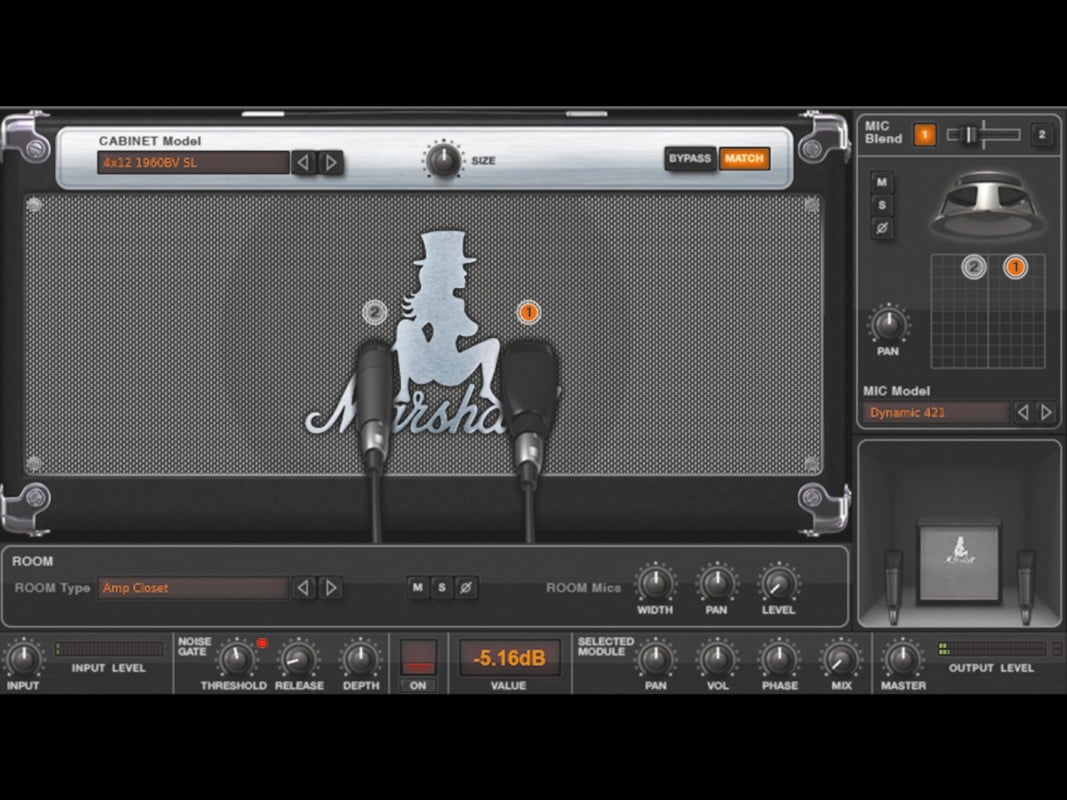Select Mic Blend button 2
The image size is (1067, 800).
pos(1042,135)
